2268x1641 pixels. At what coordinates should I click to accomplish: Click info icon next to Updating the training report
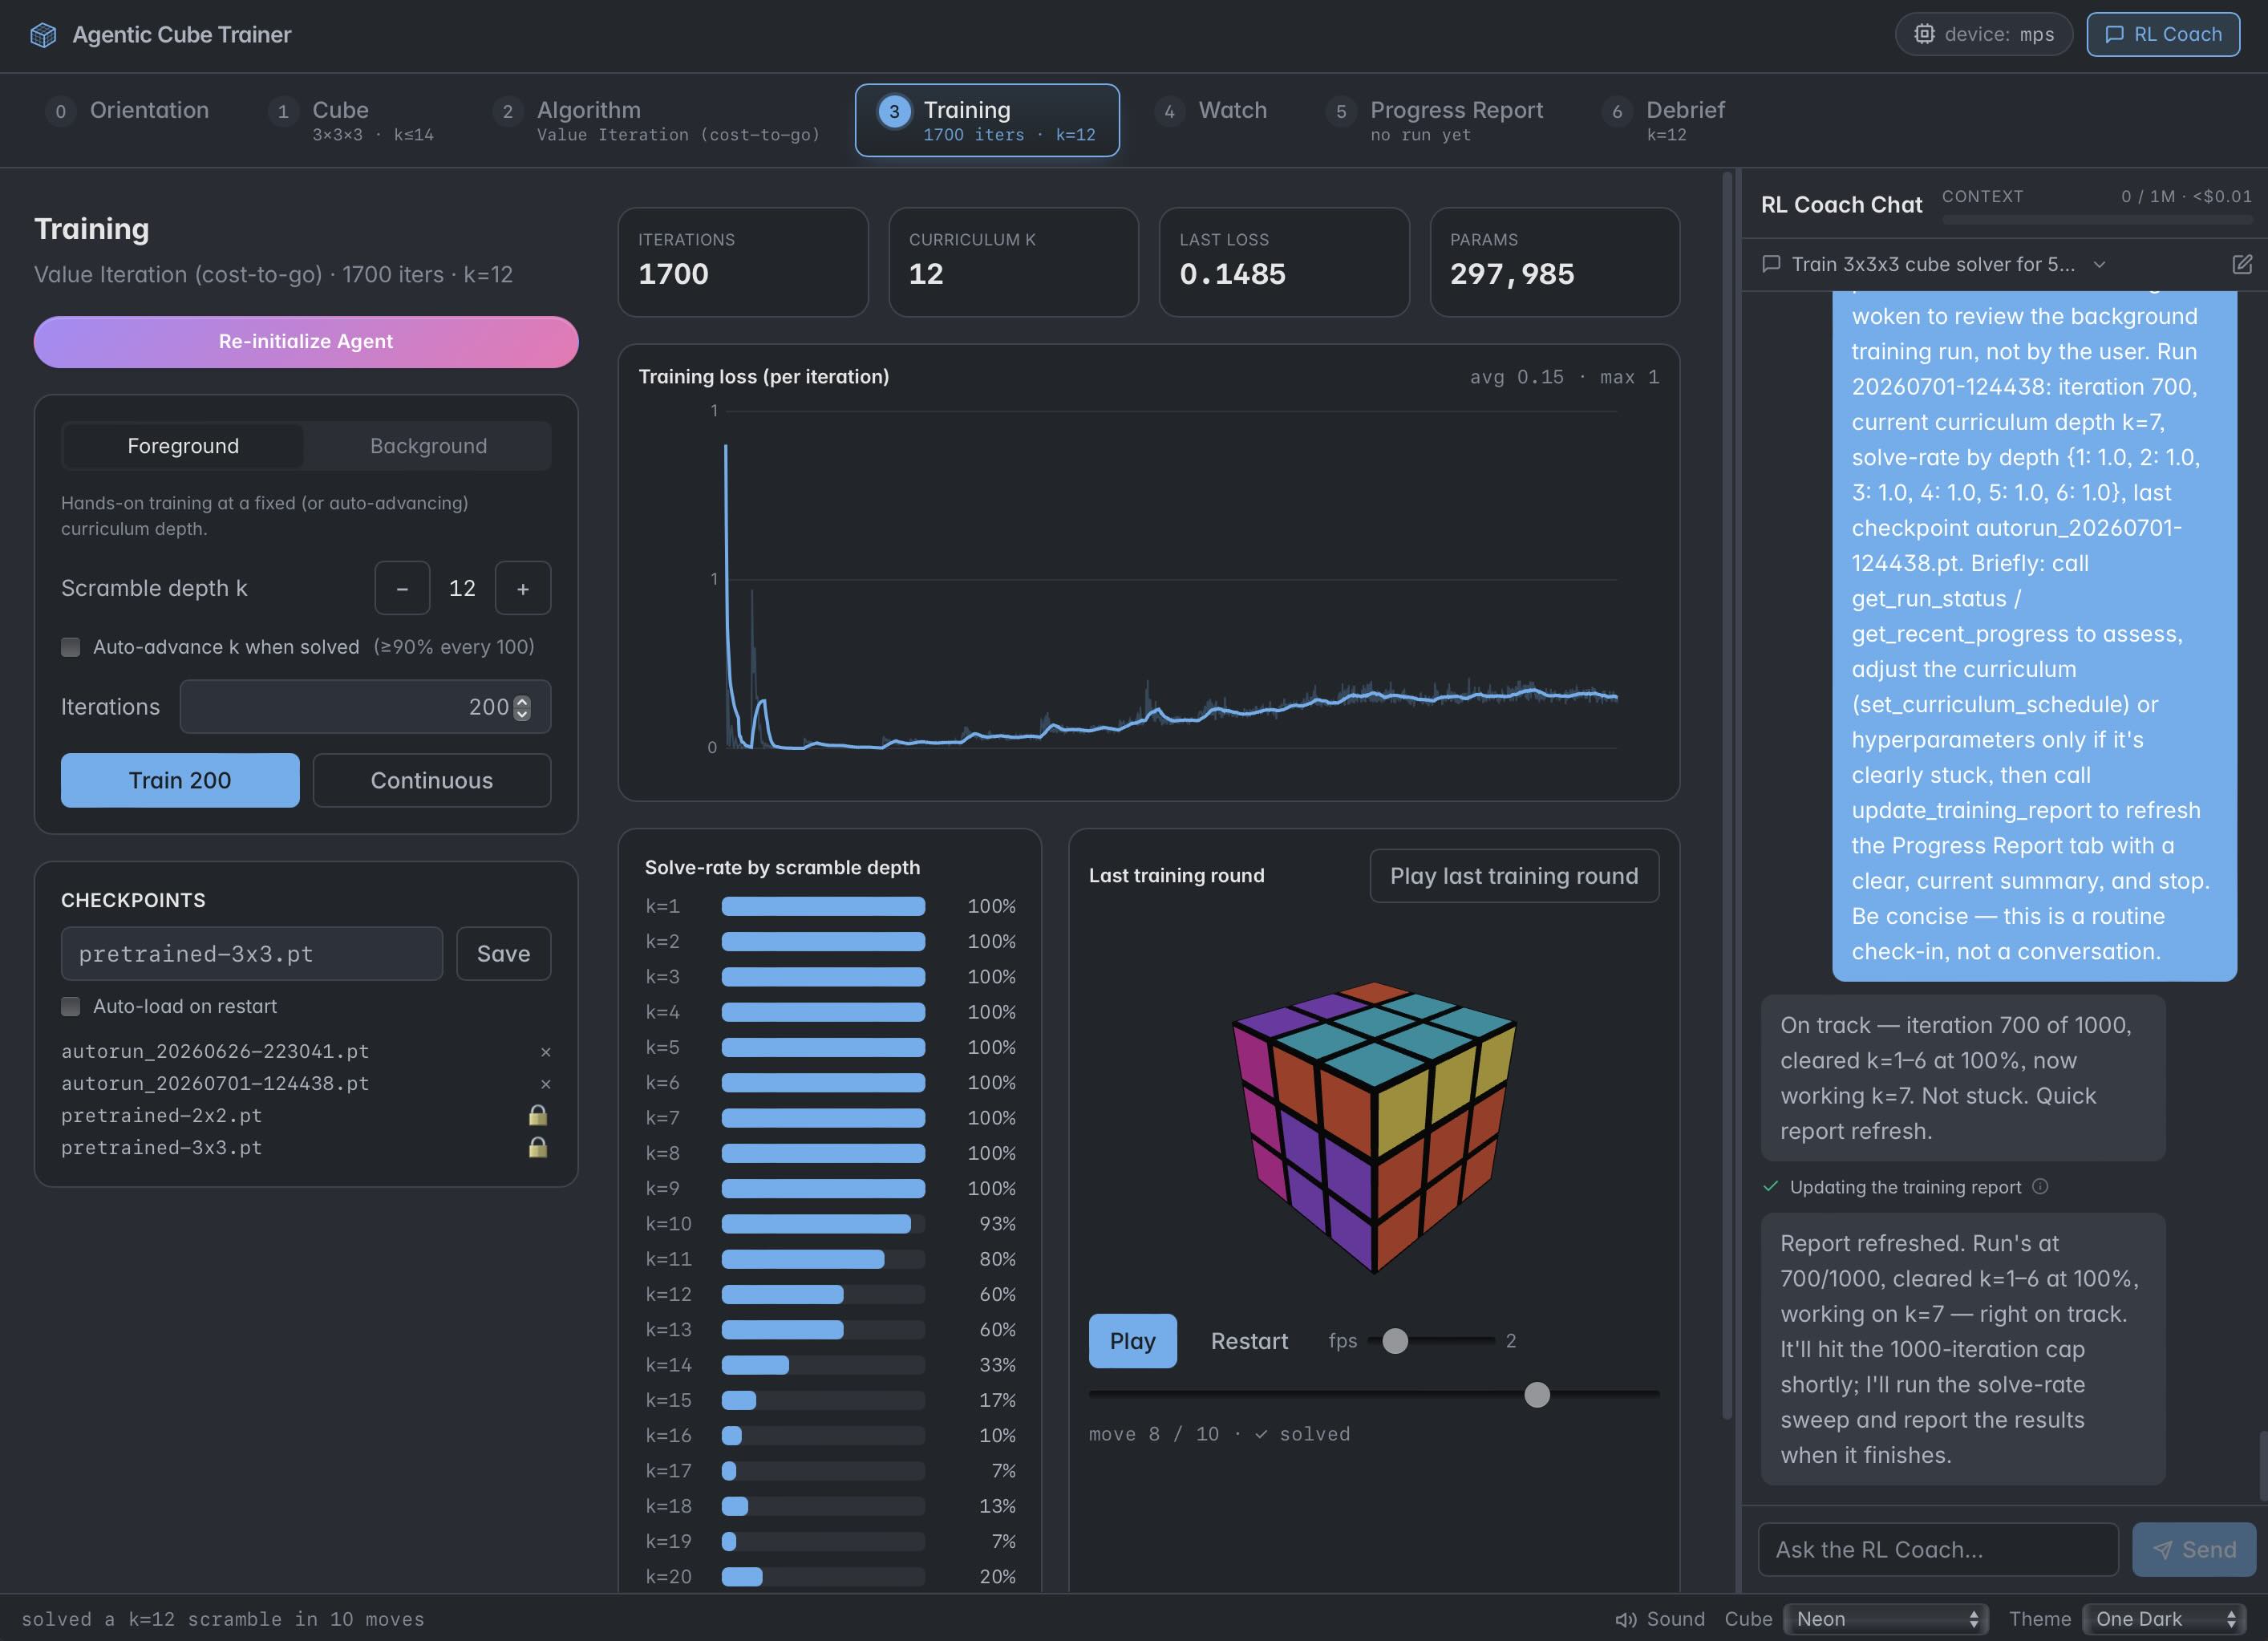(2041, 1186)
